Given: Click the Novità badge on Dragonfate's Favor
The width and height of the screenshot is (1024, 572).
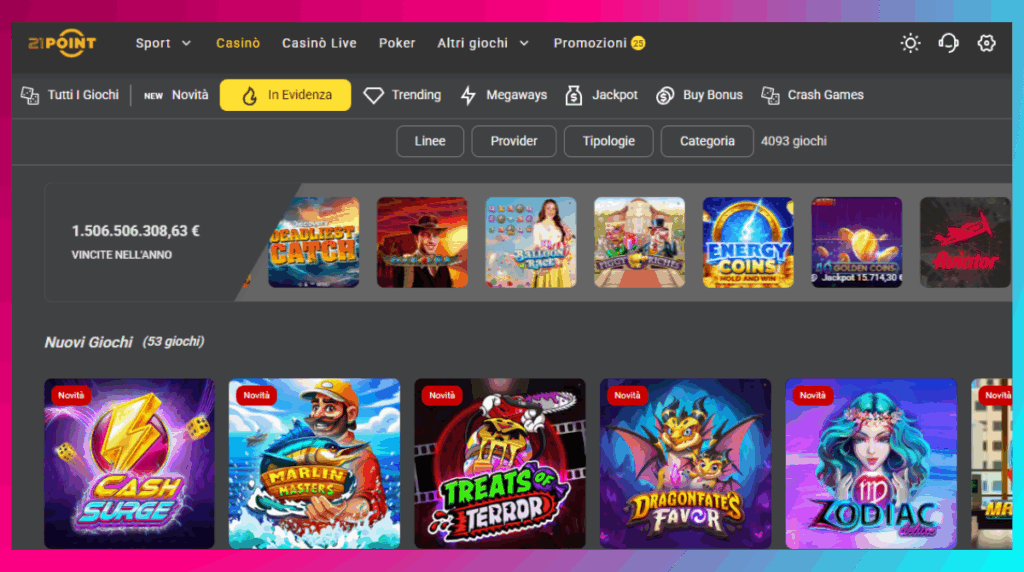Looking at the screenshot, I should click(x=627, y=396).
